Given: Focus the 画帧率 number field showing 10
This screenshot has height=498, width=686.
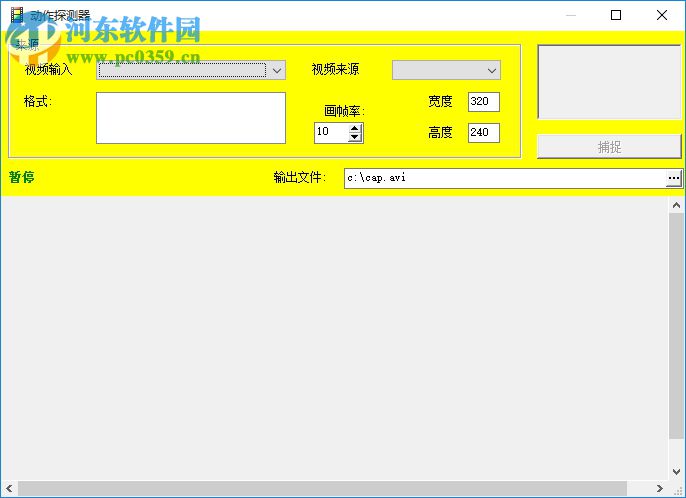Looking at the screenshot, I should coord(332,133).
